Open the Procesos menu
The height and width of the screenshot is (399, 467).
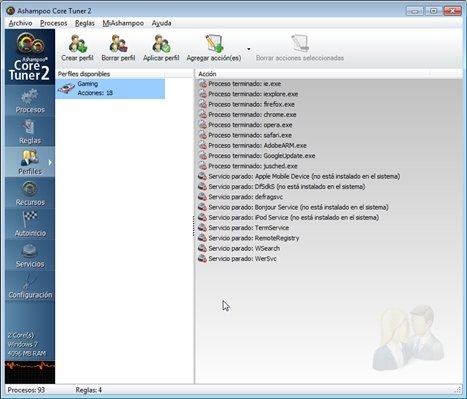coord(54,23)
